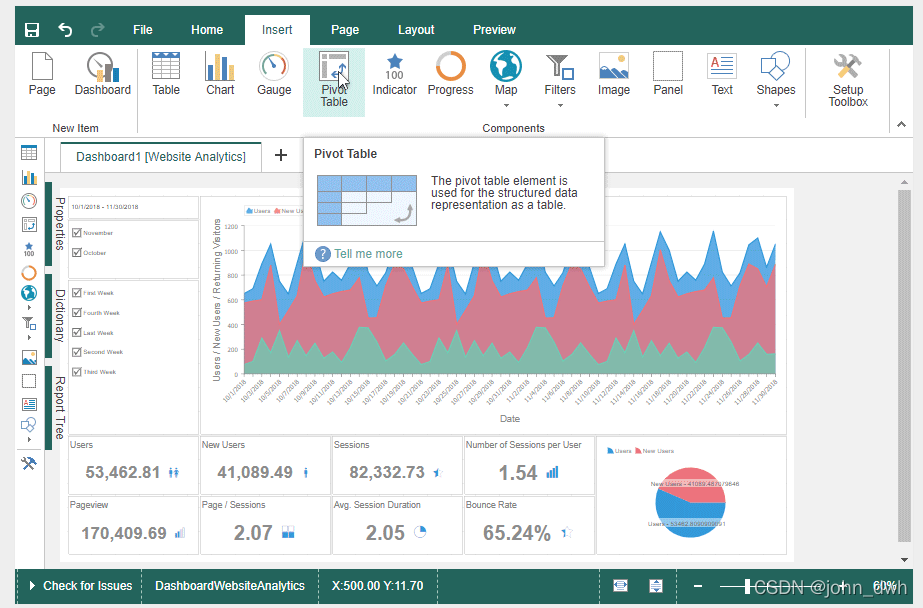Collapse the ribbon with the chevron
This screenshot has width=923, height=608.
coord(901,124)
